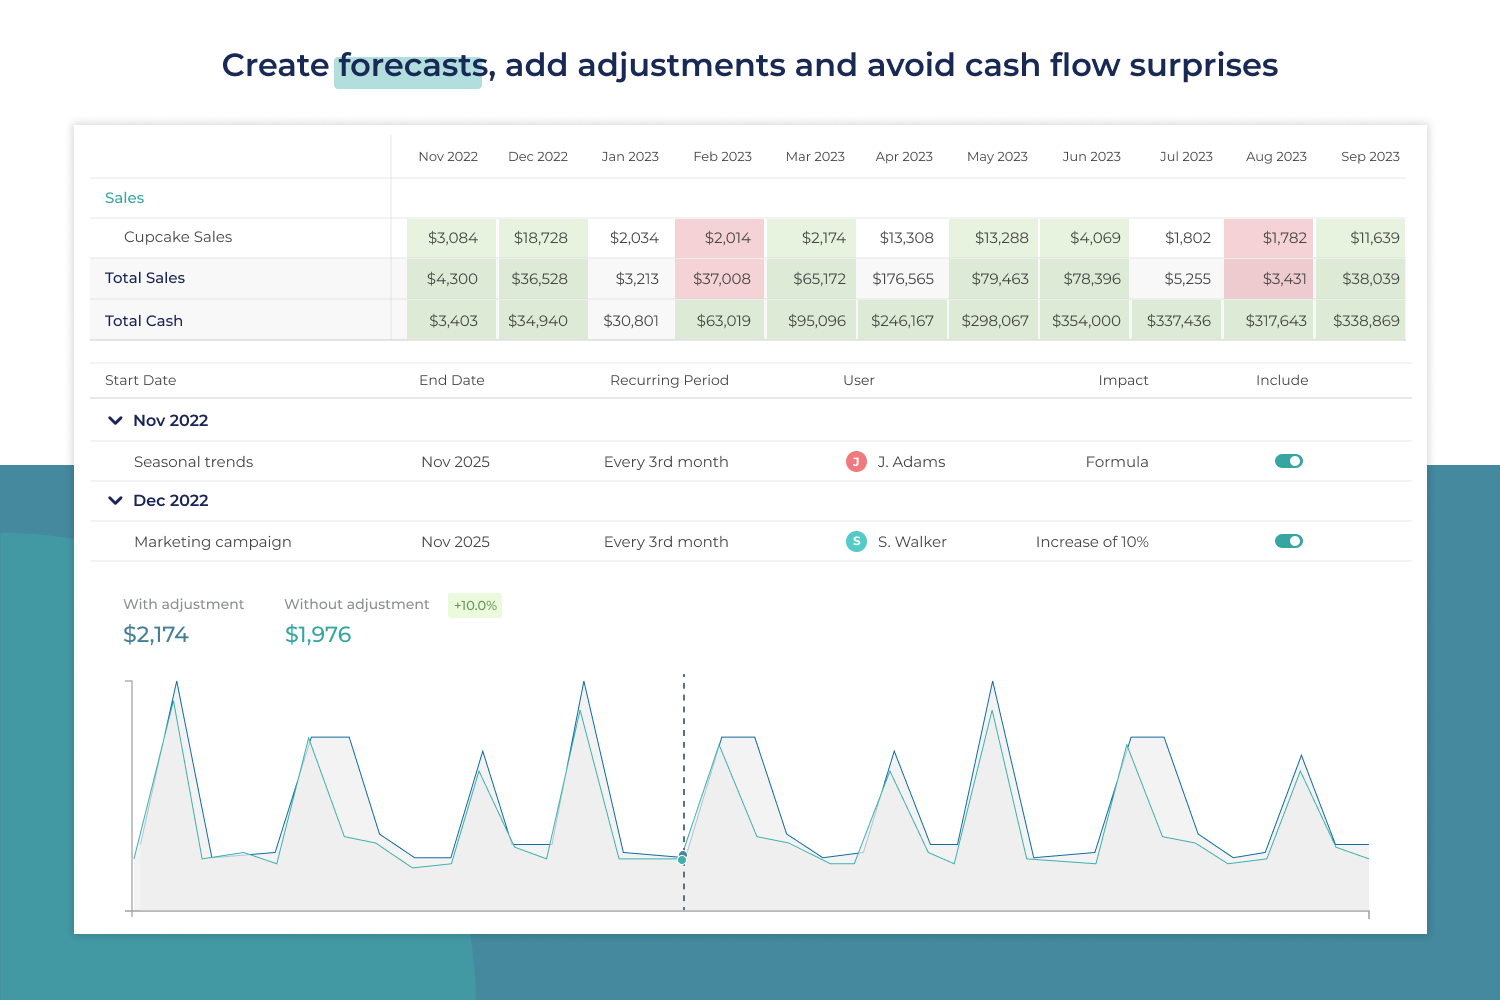Select the Cupcake Sales row label
Image resolution: width=1500 pixels, height=1000 pixels.
(178, 237)
